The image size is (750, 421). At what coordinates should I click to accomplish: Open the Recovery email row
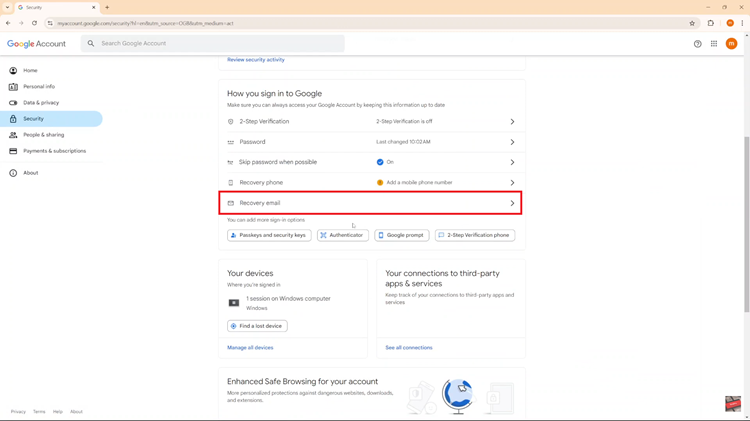coord(370,203)
